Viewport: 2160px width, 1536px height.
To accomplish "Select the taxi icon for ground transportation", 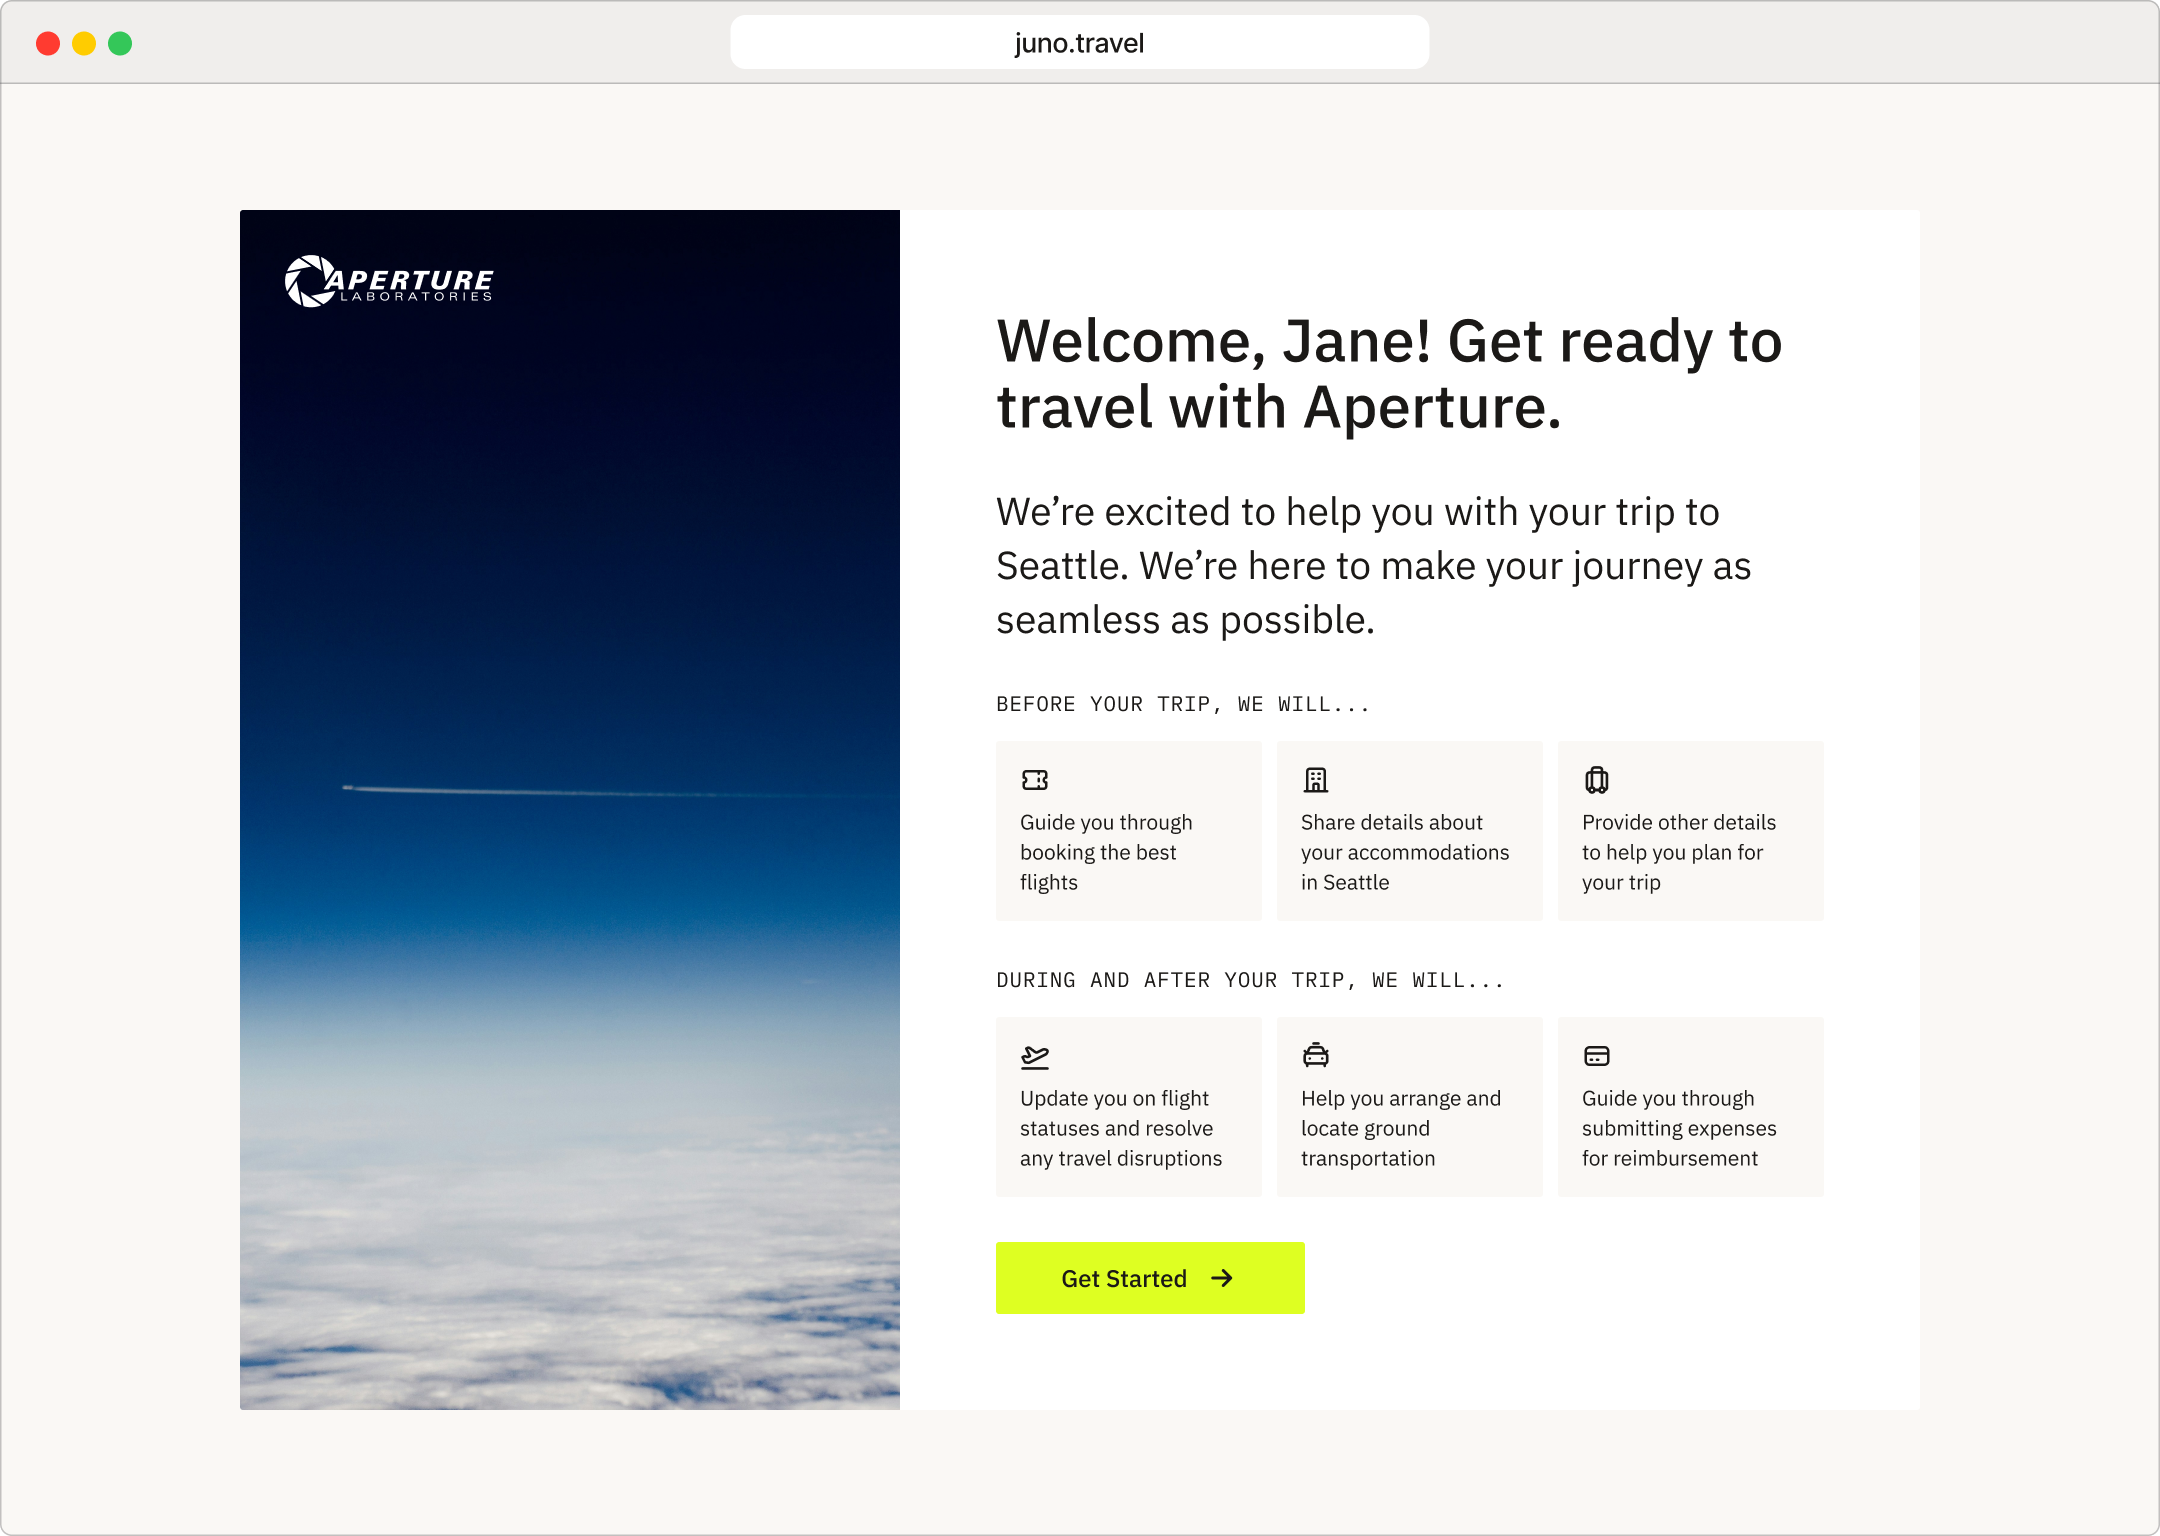I will [1317, 1057].
